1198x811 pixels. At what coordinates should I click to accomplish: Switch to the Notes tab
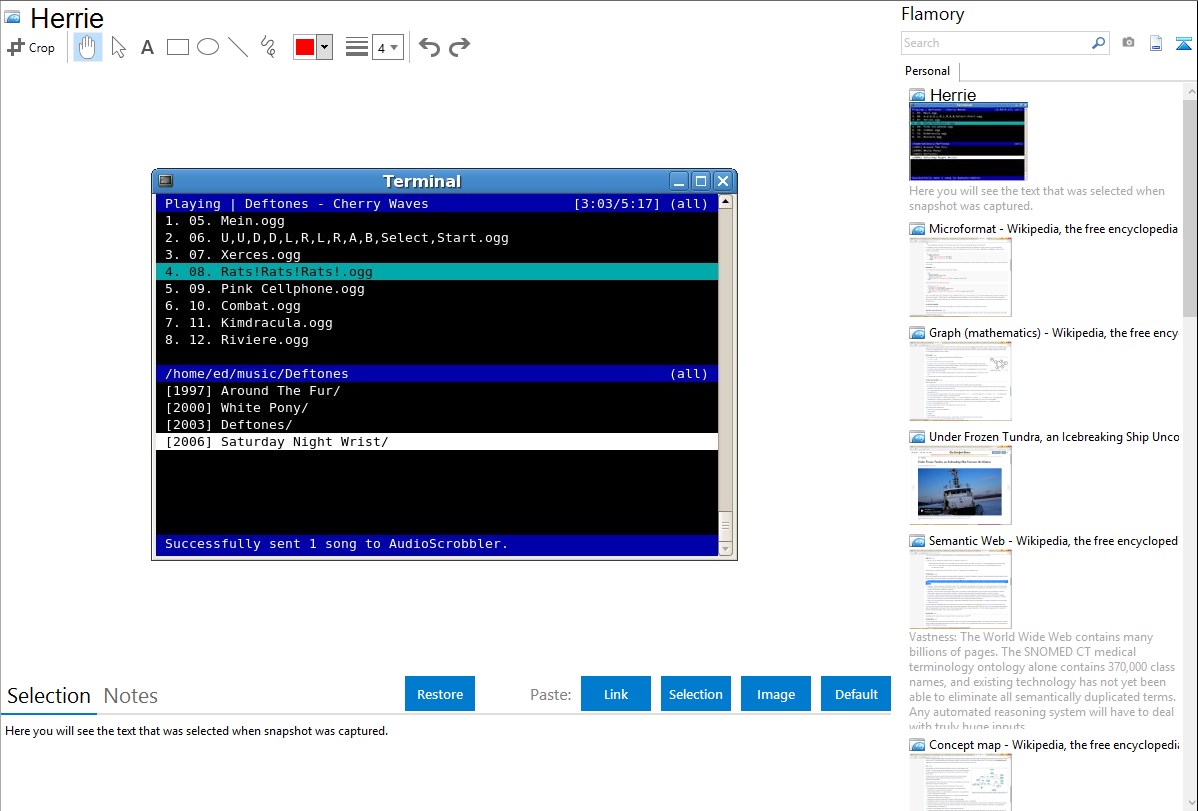coord(131,696)
